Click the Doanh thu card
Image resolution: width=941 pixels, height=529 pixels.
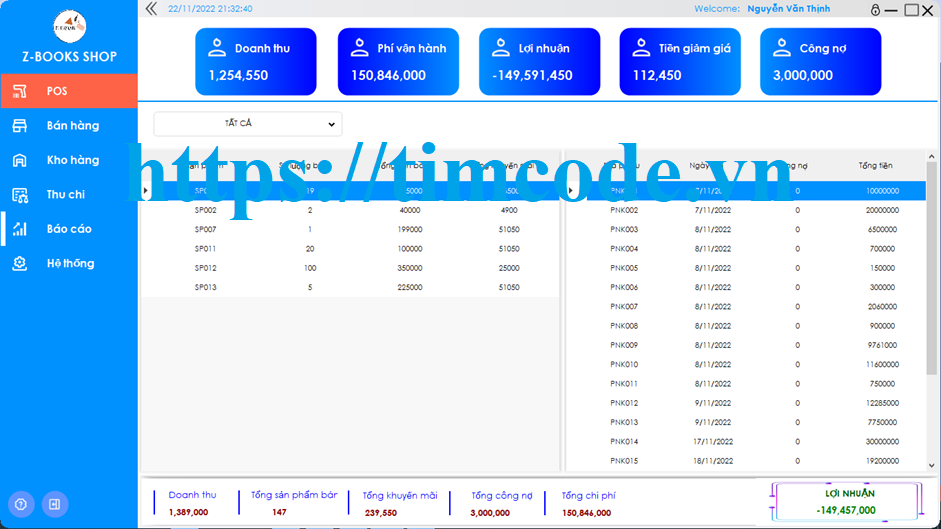[x=256, y=61]
